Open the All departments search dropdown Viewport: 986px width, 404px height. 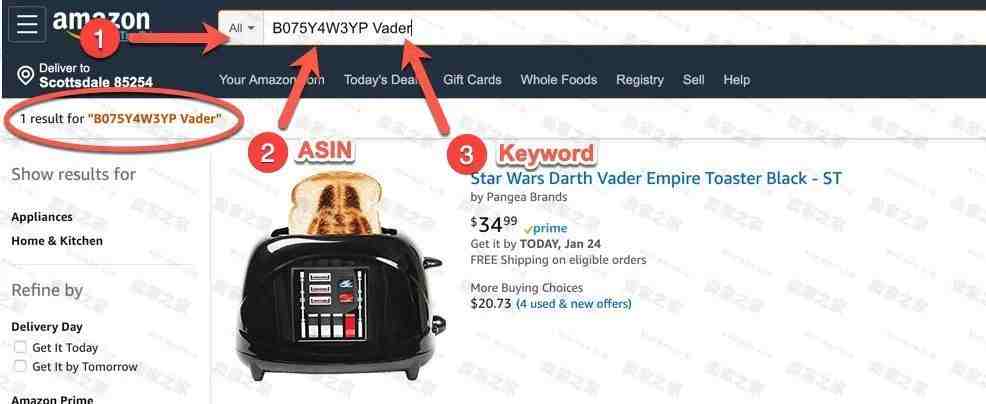click(x=241, y=28)
